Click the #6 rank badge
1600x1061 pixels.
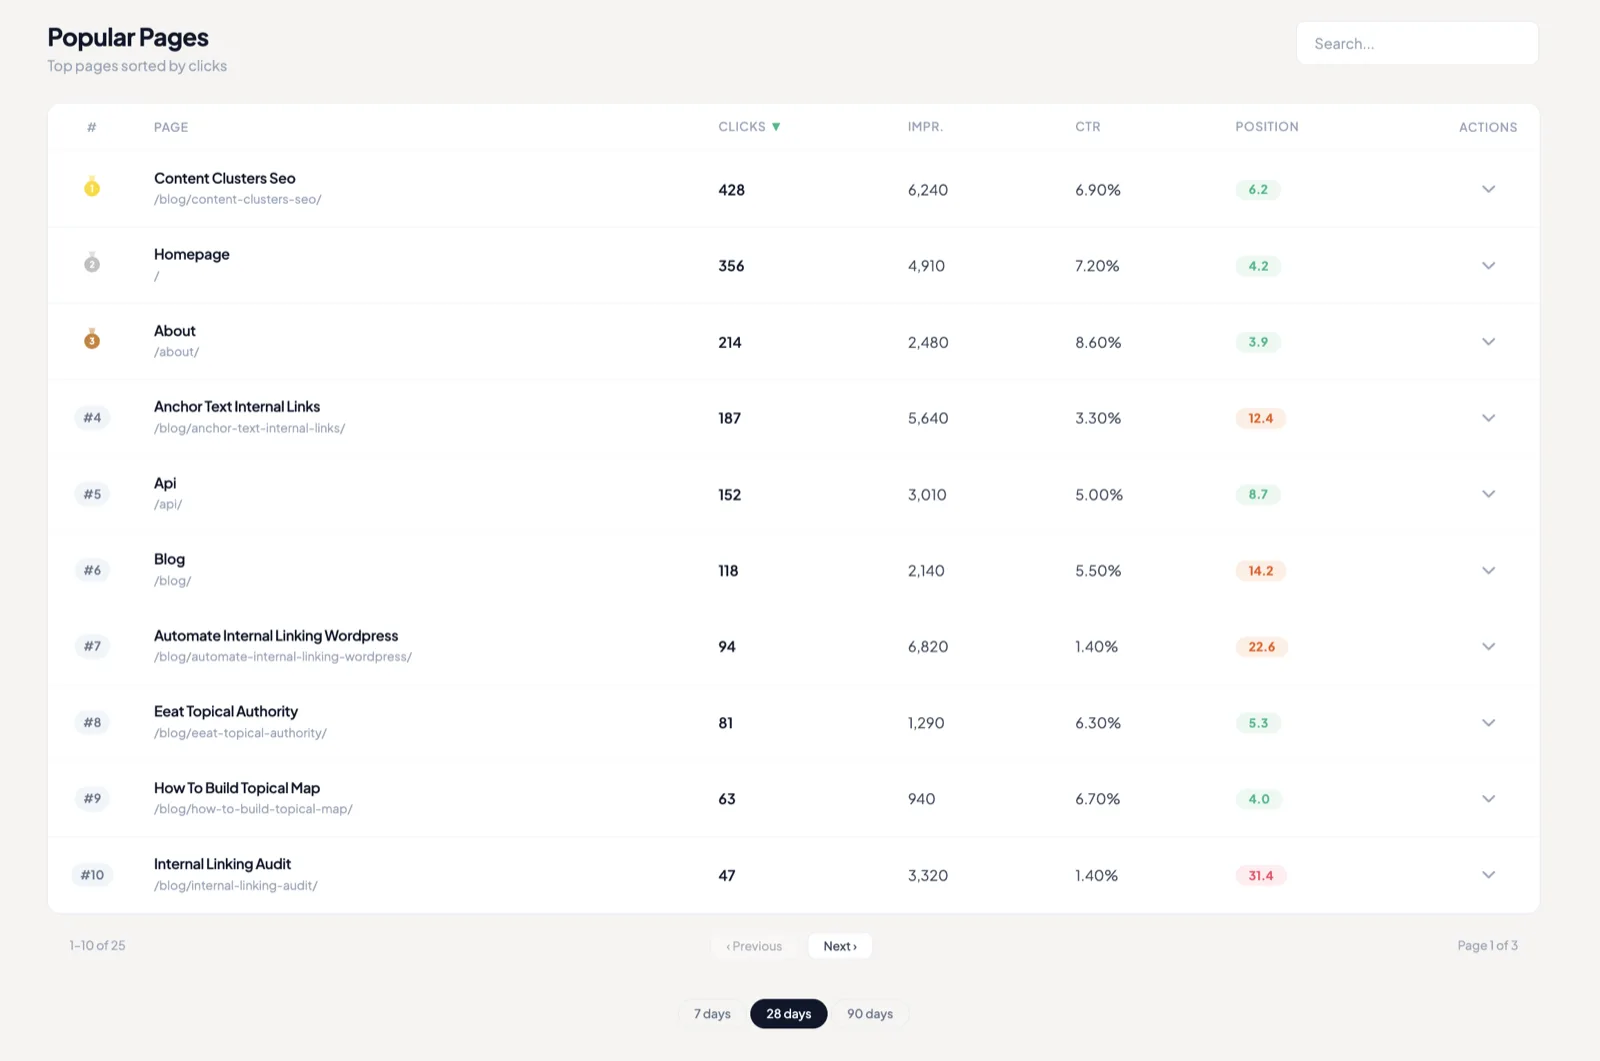click(92, 570)
